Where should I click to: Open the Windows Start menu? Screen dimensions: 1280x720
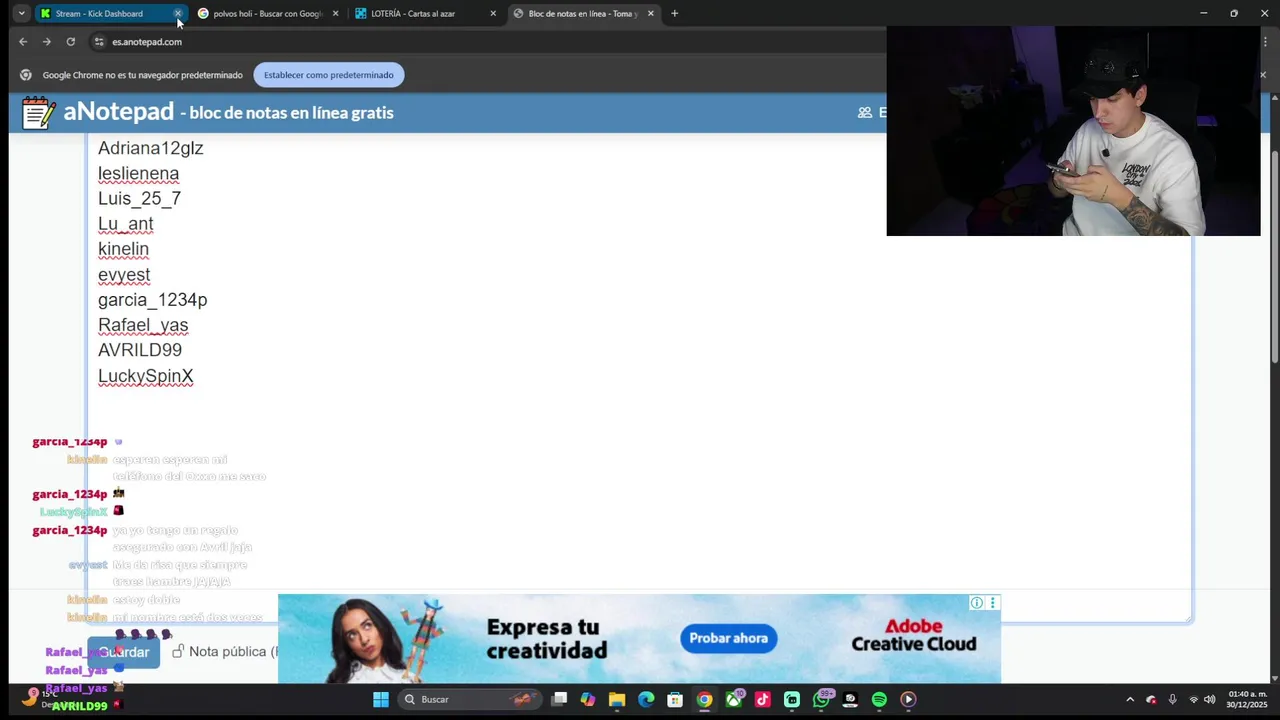click(x=381, y=700)
